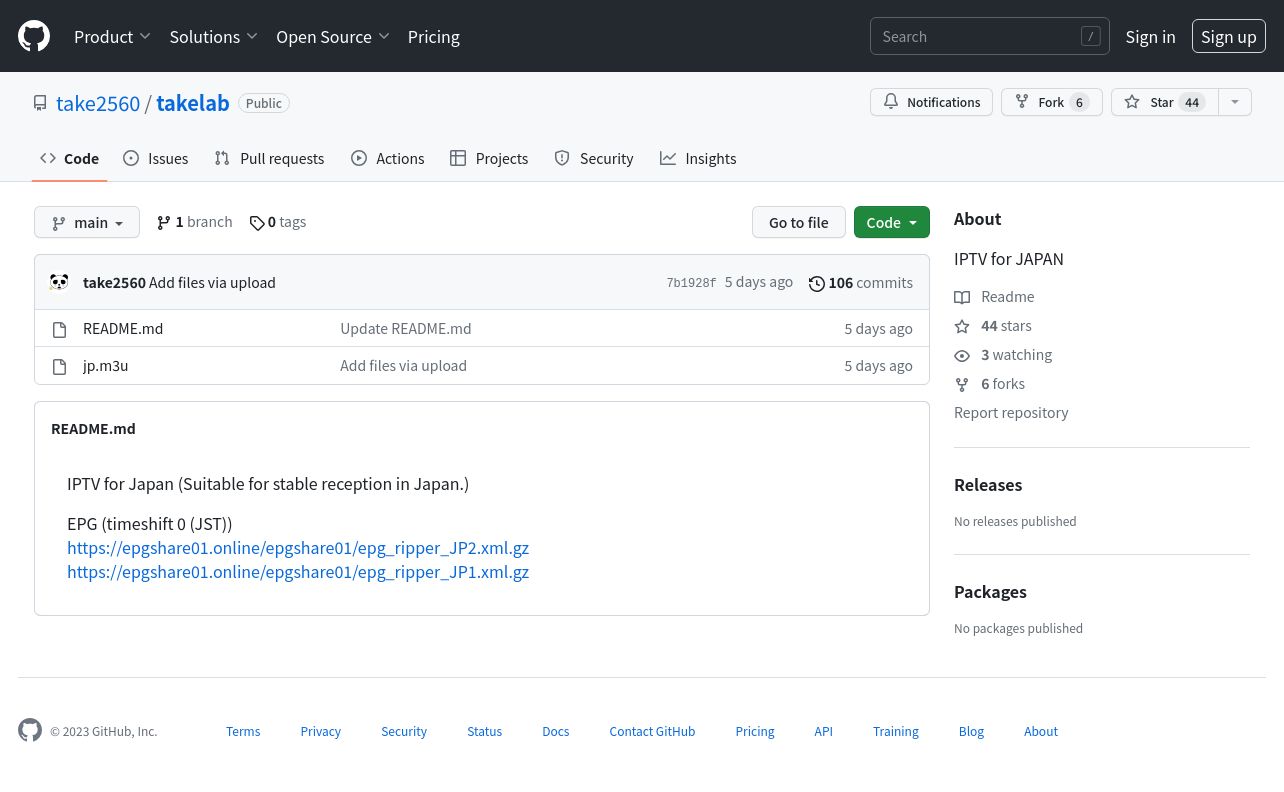View the 6 forks link in sidebar
This screenshot has height=792, width=1284.
(990, 384)
